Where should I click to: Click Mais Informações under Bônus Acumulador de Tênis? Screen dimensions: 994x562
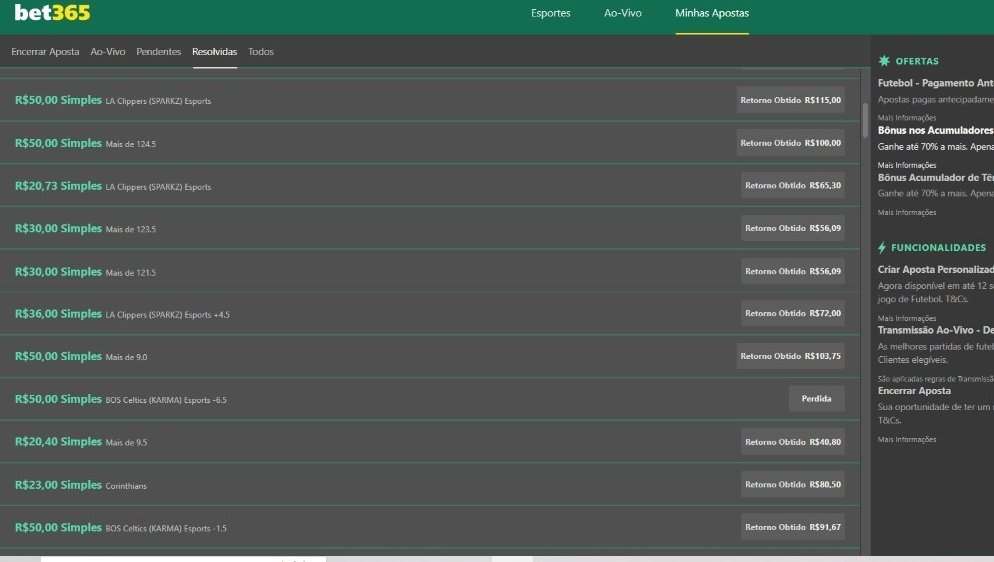click(x=907, y=212)
